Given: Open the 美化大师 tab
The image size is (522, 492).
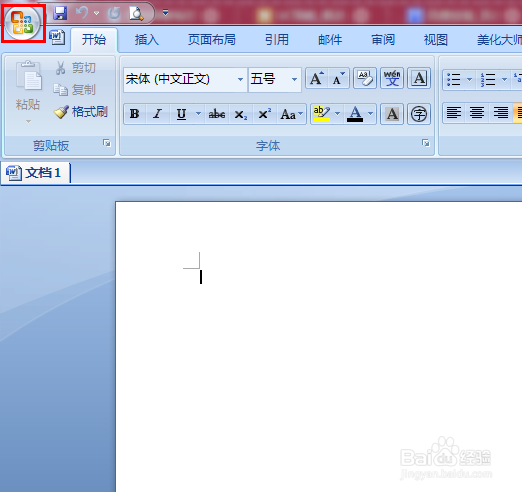Looking at the screenshot, I should 499,40.
